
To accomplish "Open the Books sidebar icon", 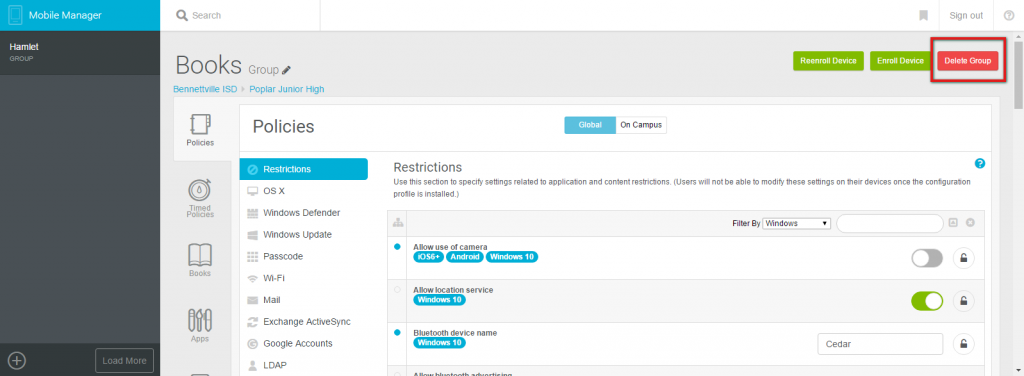I will (200, 255).
